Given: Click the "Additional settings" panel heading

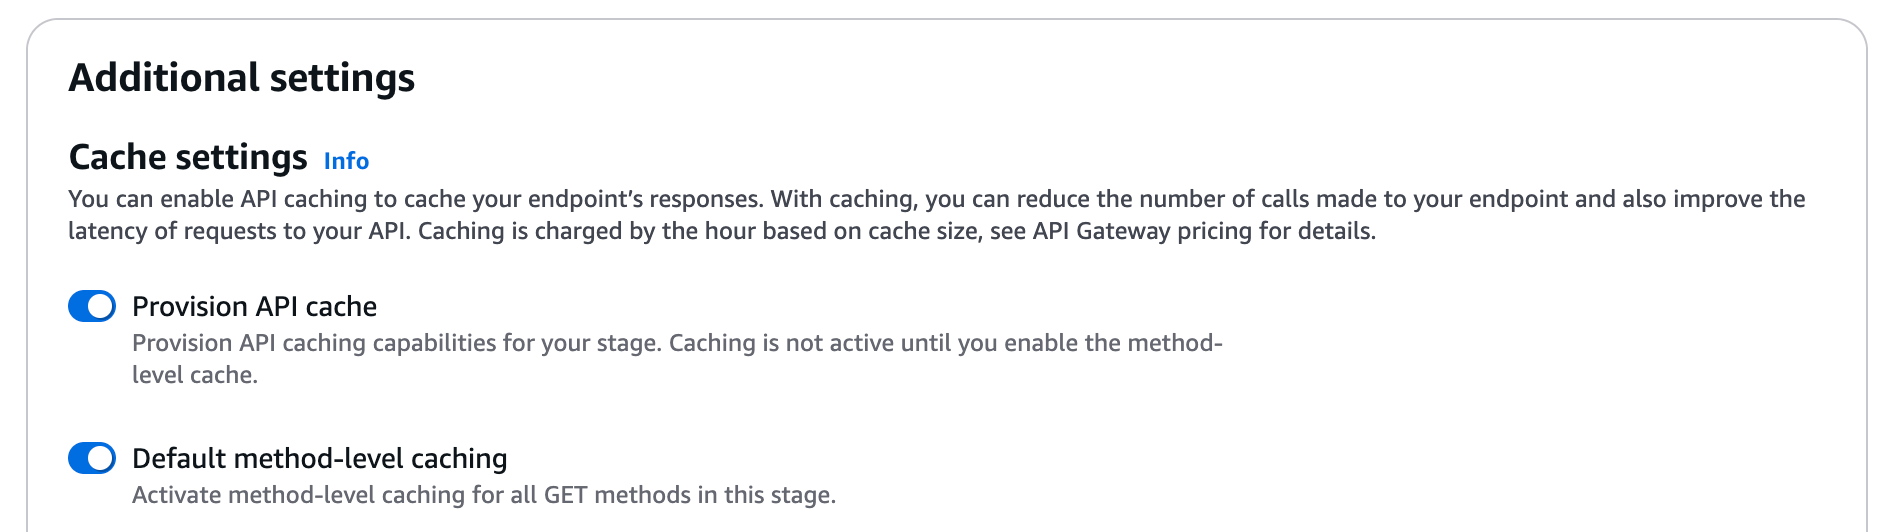Looking at the screenshot, I should (x=241, y=78).
